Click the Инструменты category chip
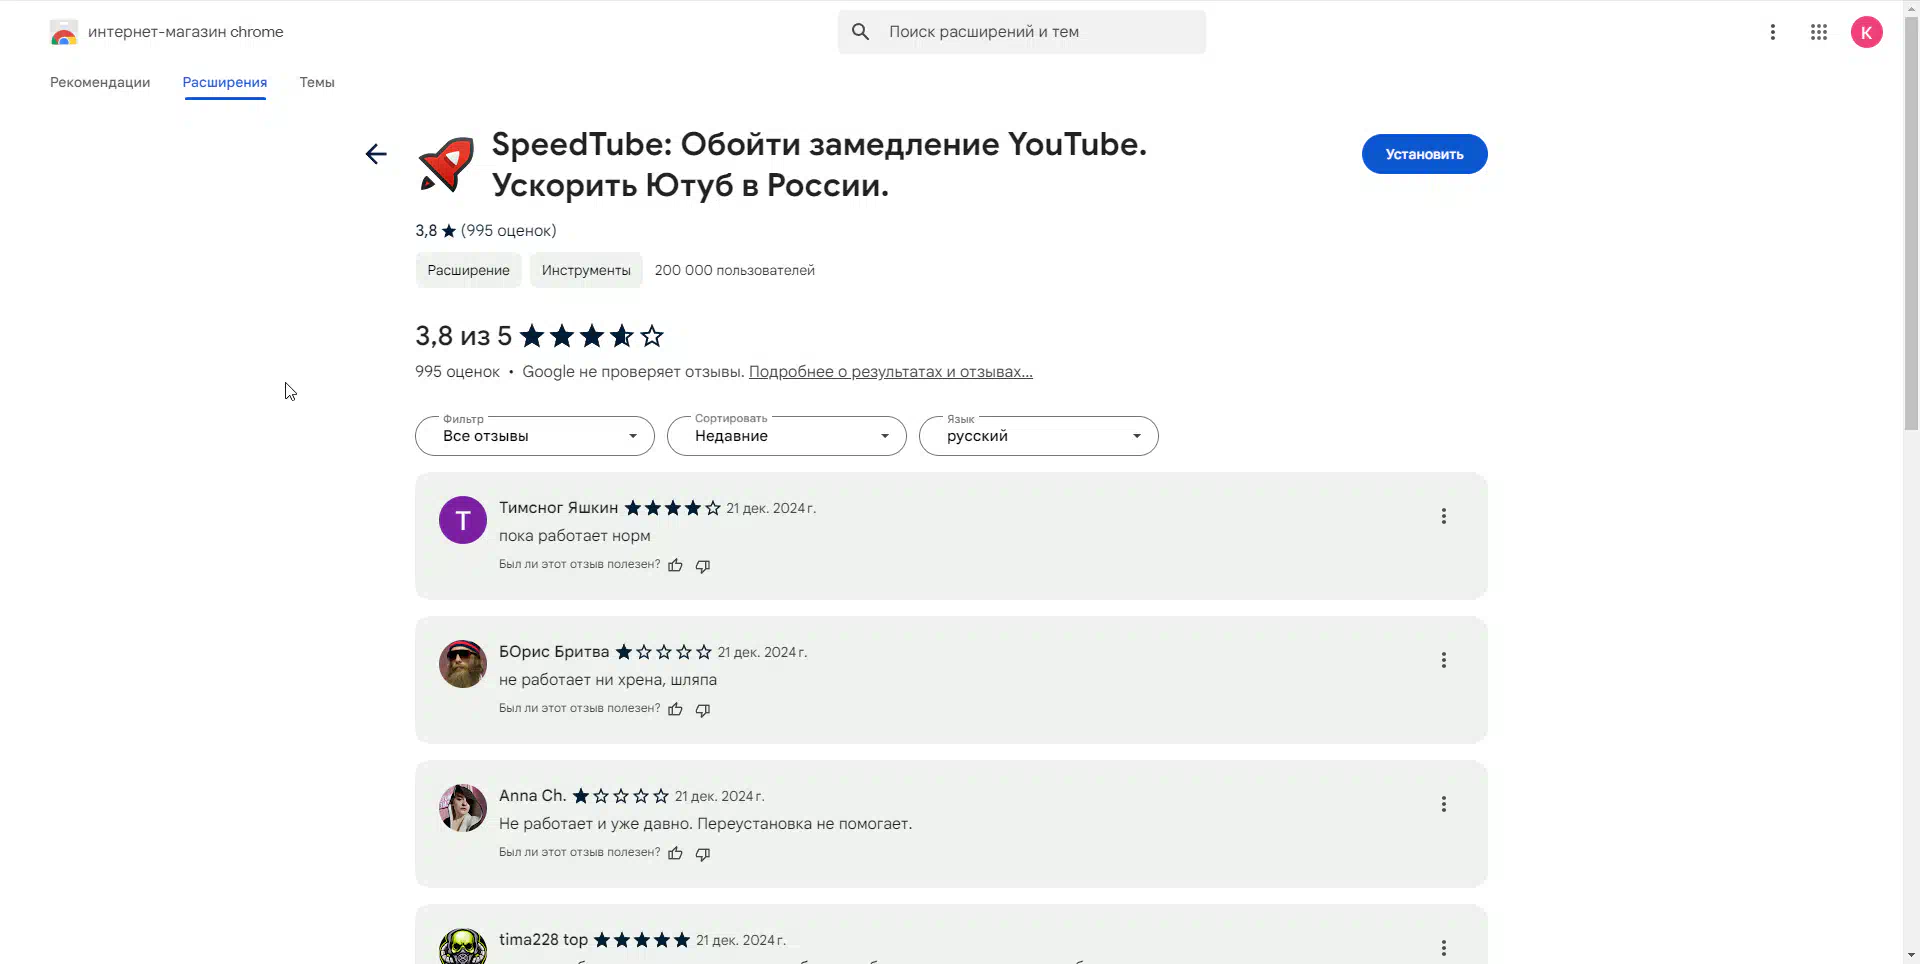1920x964 pixels. pos(586,270)
